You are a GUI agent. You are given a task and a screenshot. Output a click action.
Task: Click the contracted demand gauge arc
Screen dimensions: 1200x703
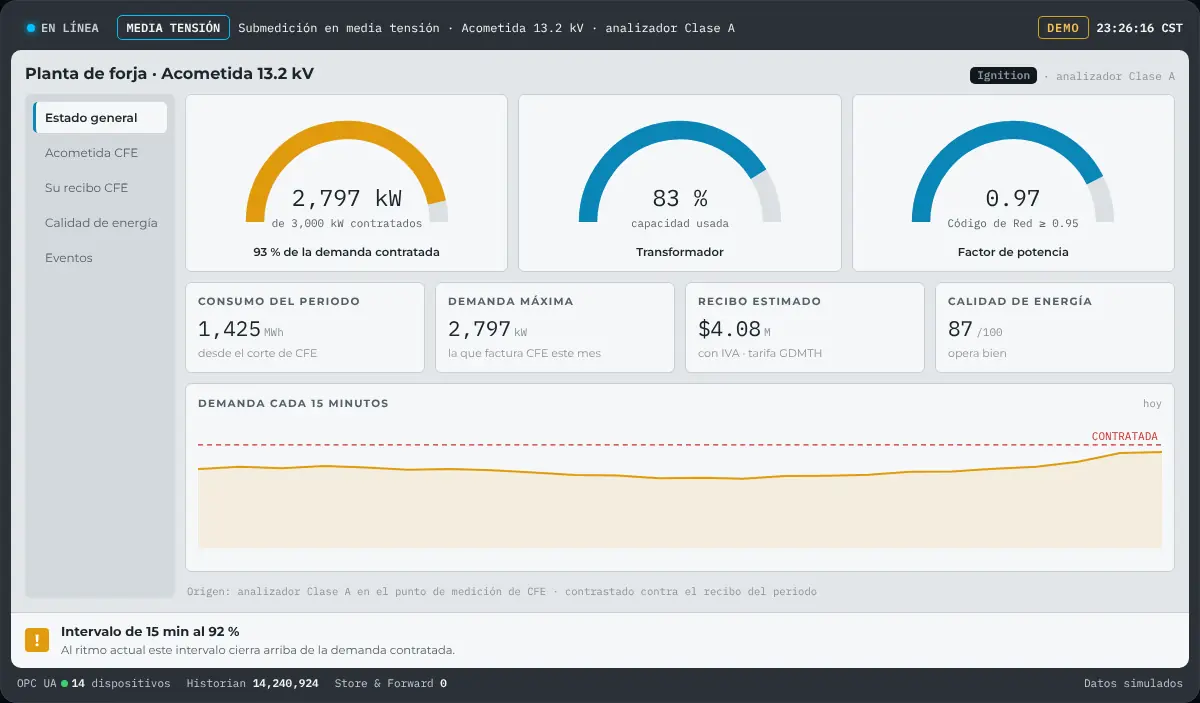pyautogui.click(x=347, y=172)
